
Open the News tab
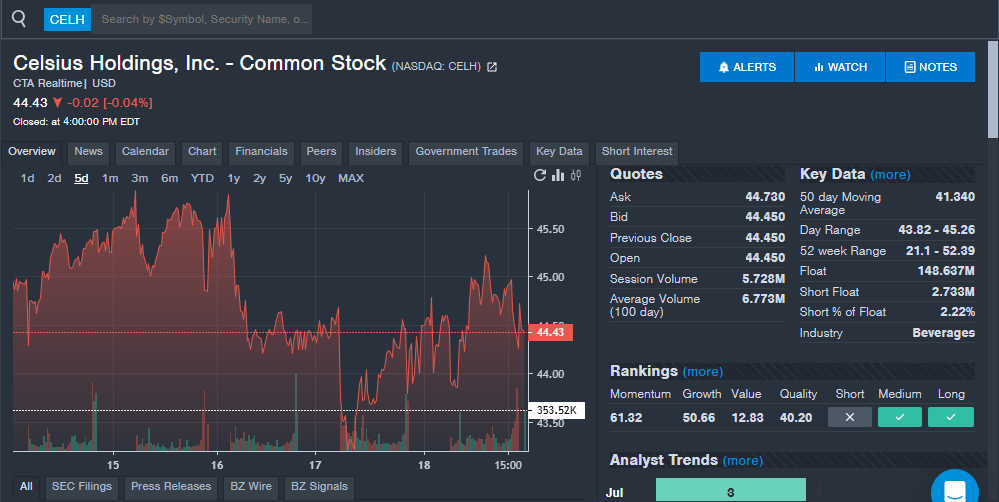coord(88,152)
